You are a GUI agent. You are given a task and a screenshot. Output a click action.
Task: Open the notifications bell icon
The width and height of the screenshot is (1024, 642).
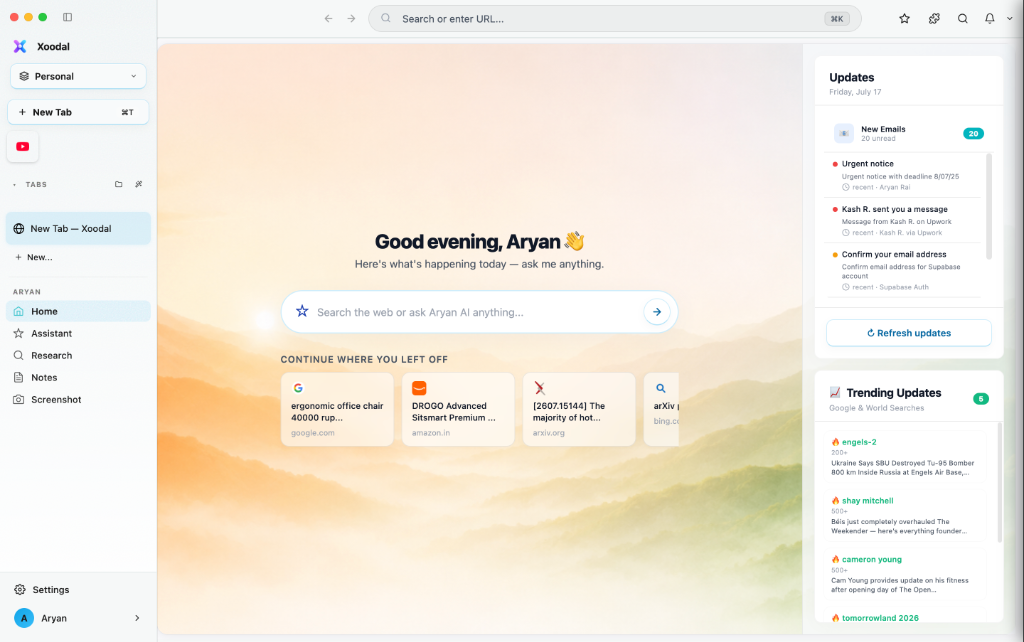(990, 19)
